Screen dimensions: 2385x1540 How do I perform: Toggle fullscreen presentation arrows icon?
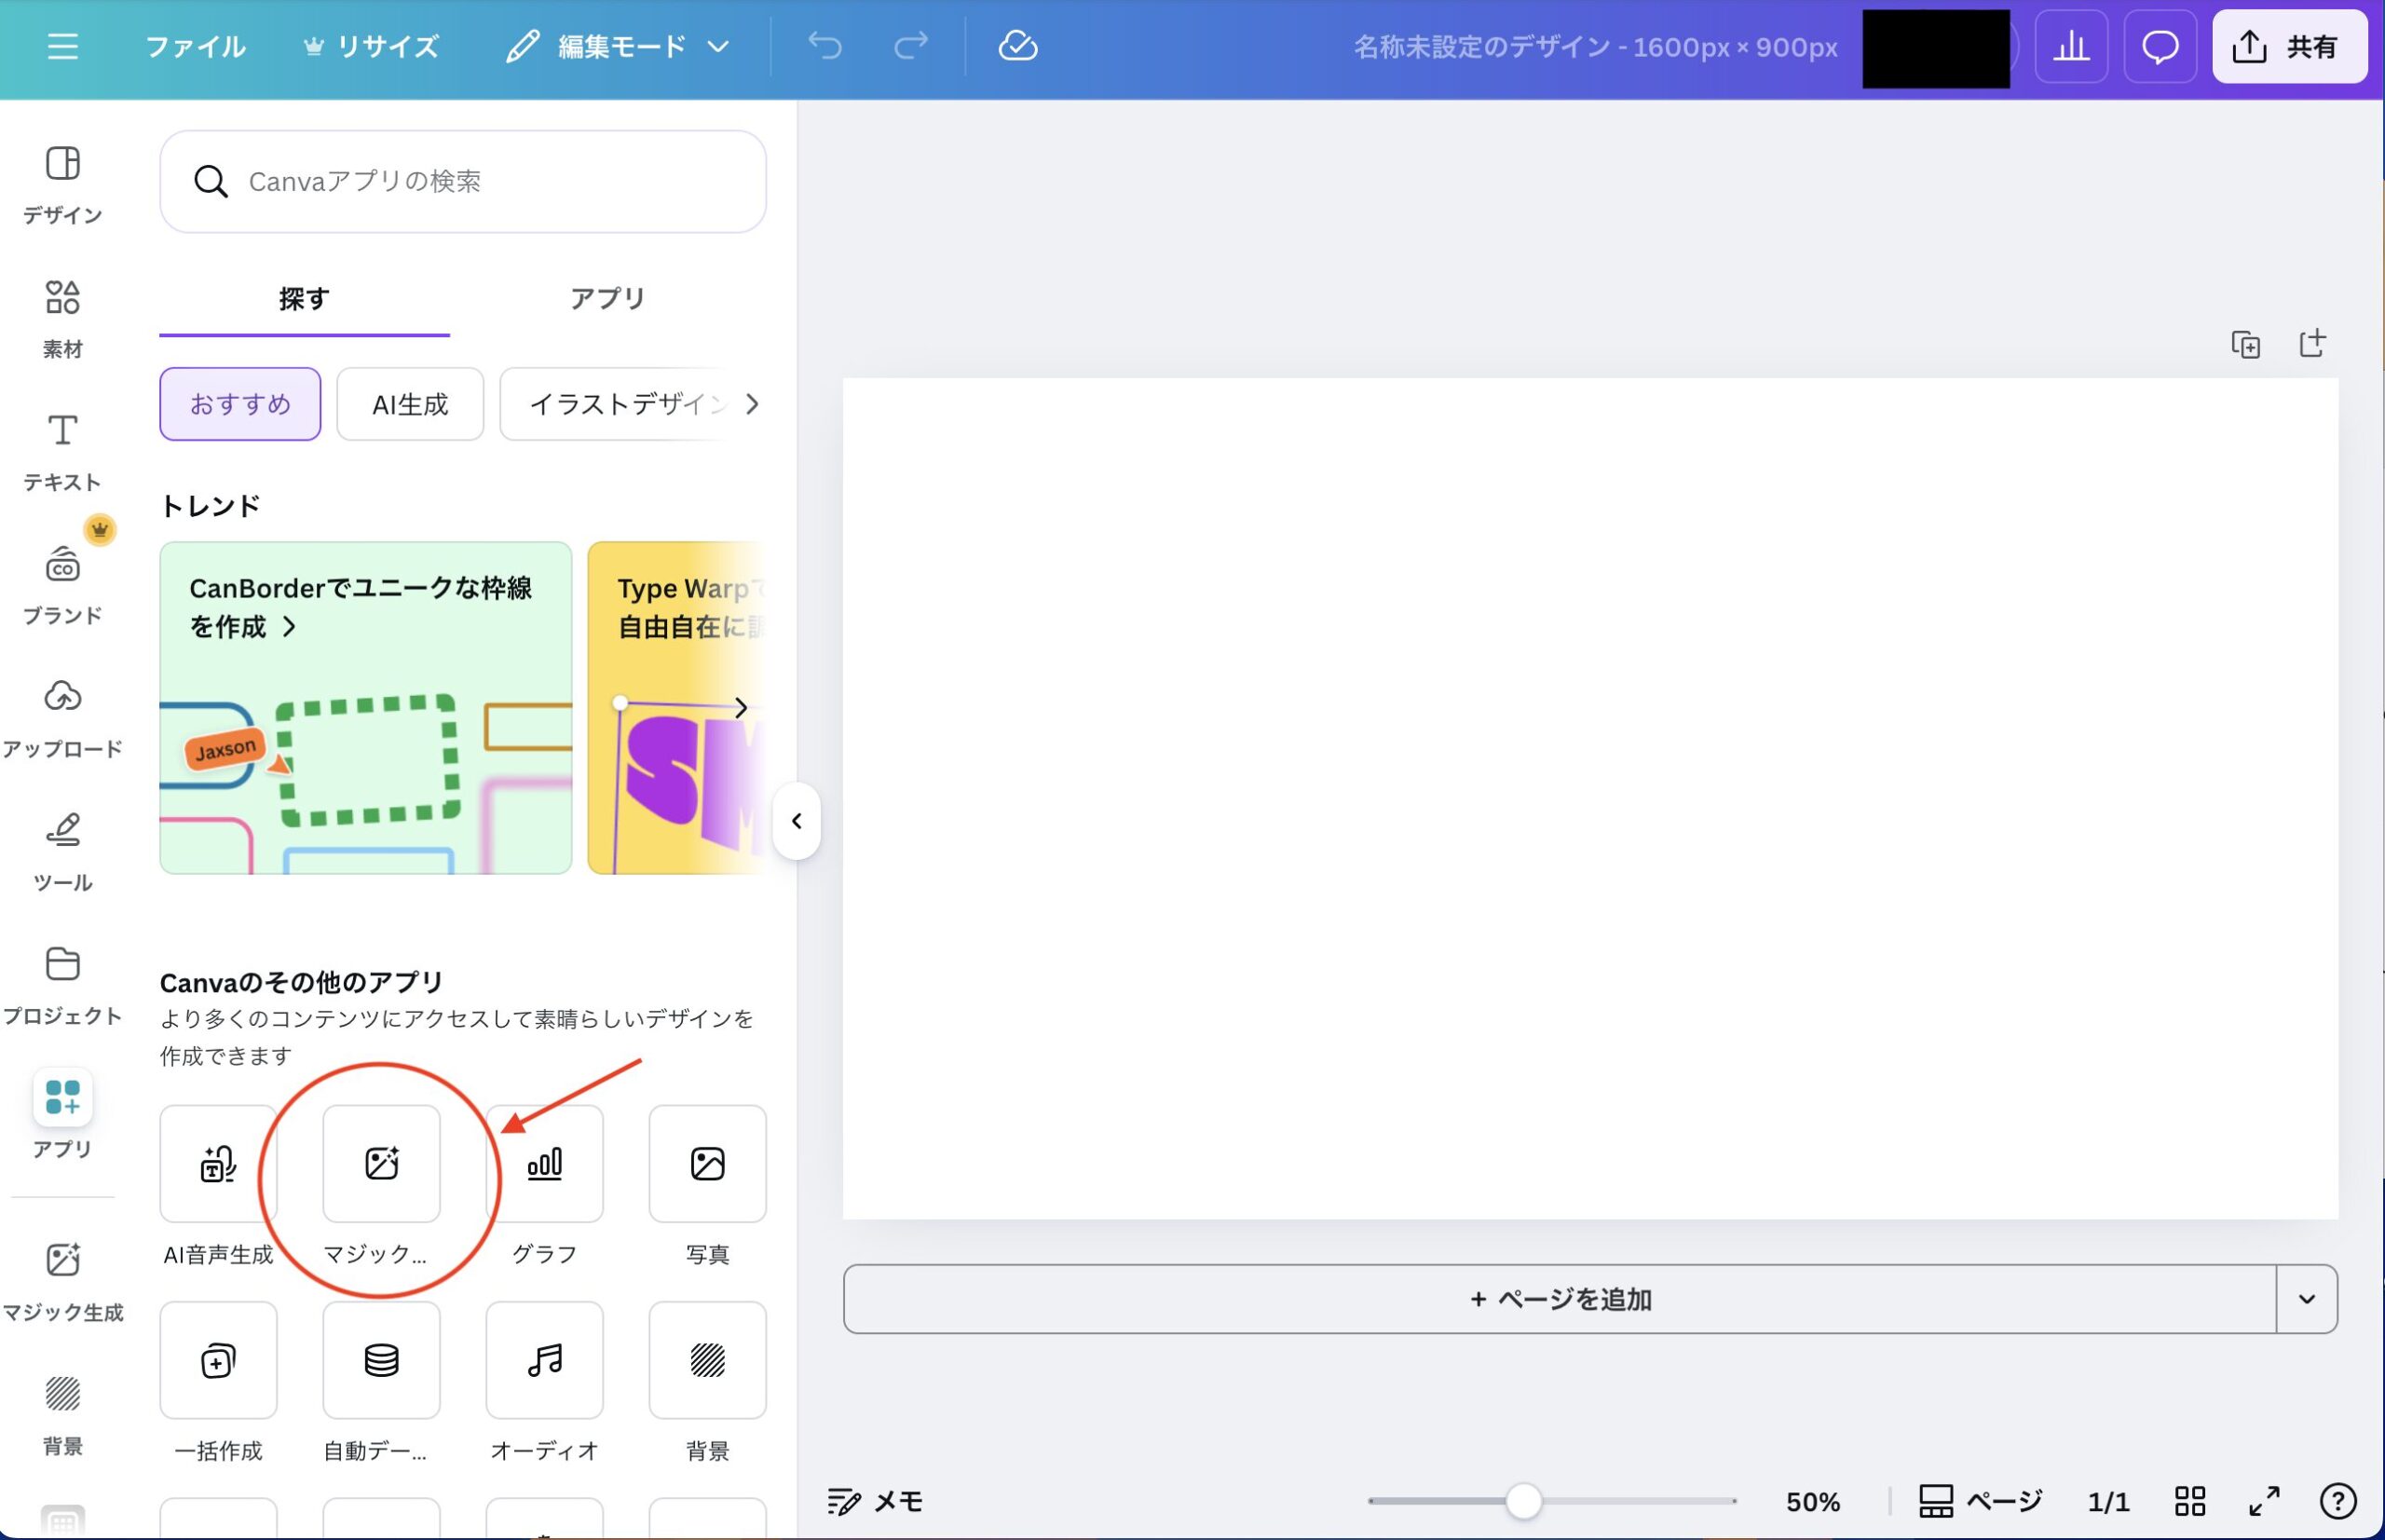click(x=2264, y=1501)
